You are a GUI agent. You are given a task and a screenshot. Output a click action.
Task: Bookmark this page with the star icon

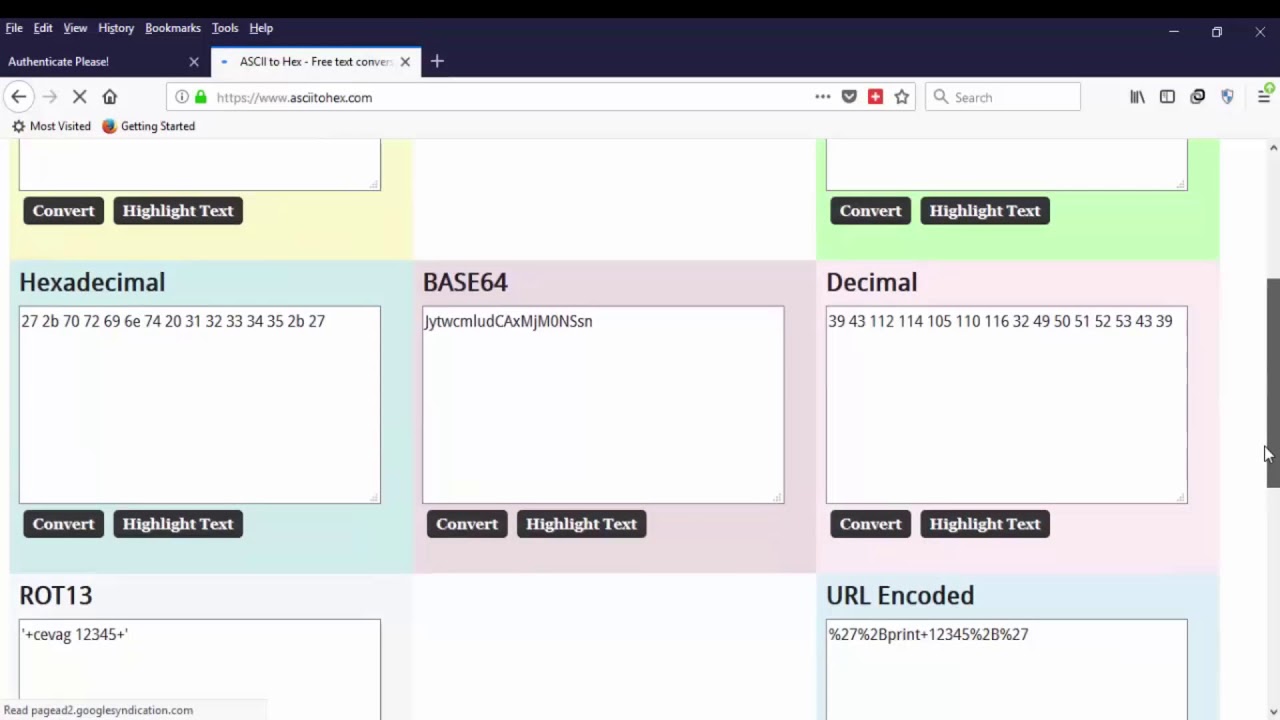click(902, 97)
